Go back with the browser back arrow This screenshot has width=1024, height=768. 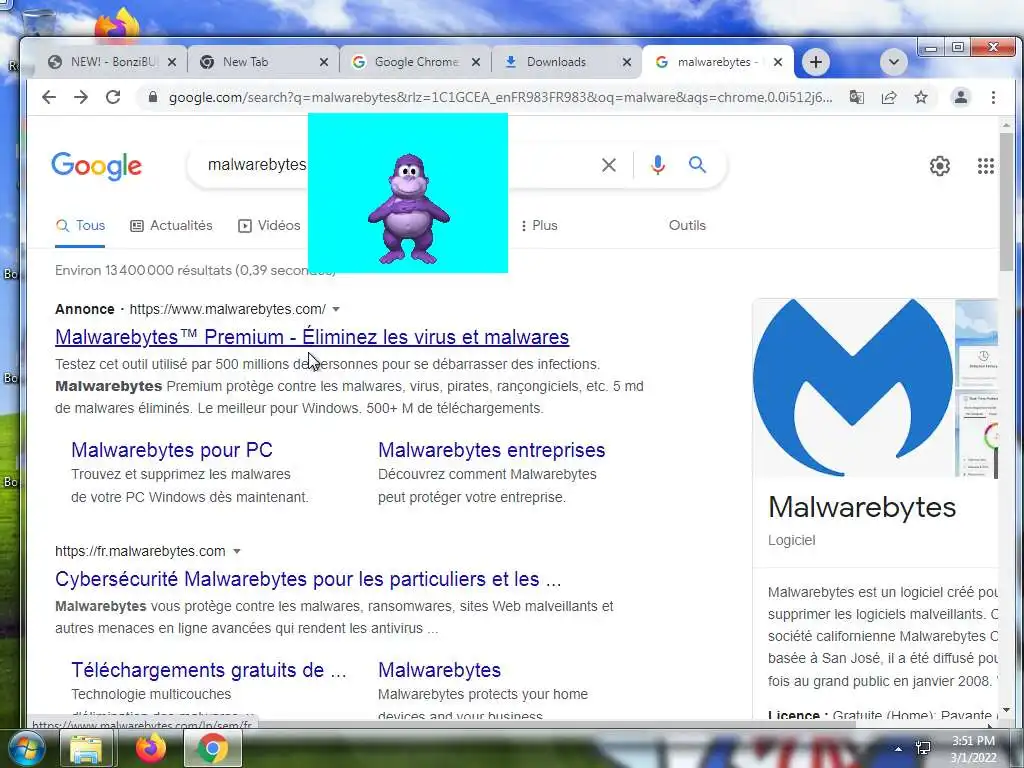pos(49,97)
